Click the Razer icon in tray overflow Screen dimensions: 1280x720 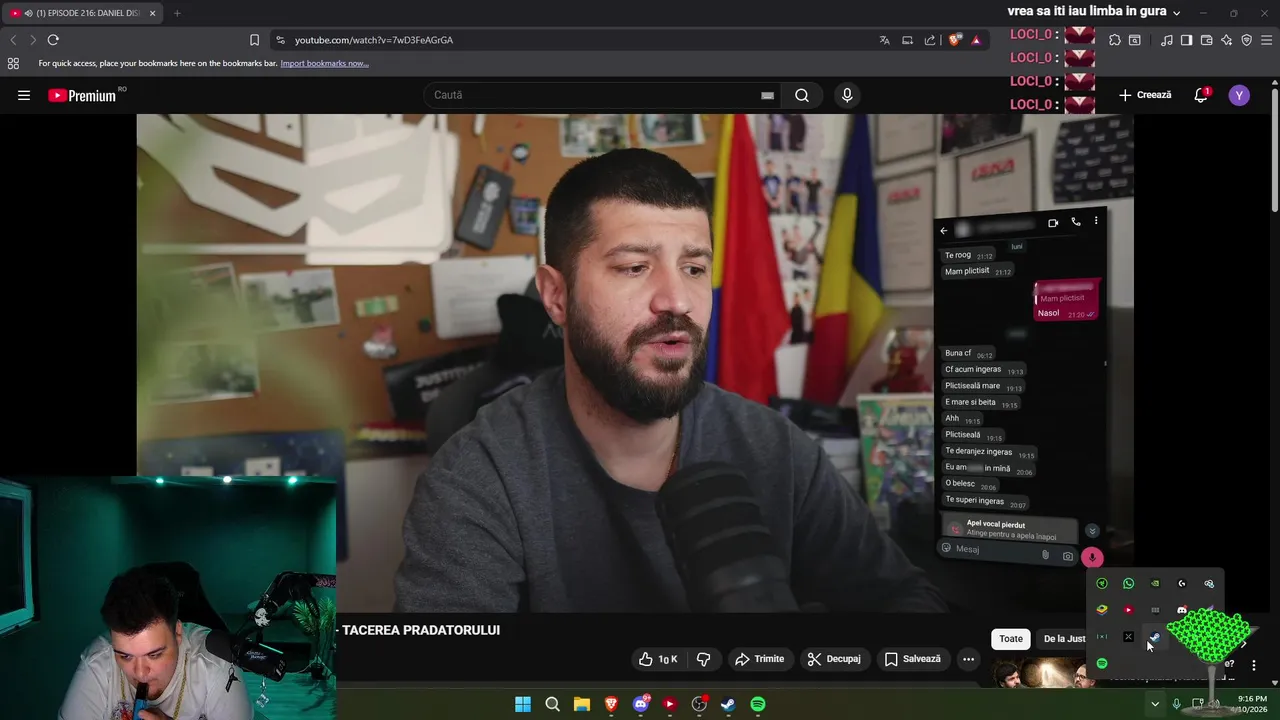tap(1102, 583)
